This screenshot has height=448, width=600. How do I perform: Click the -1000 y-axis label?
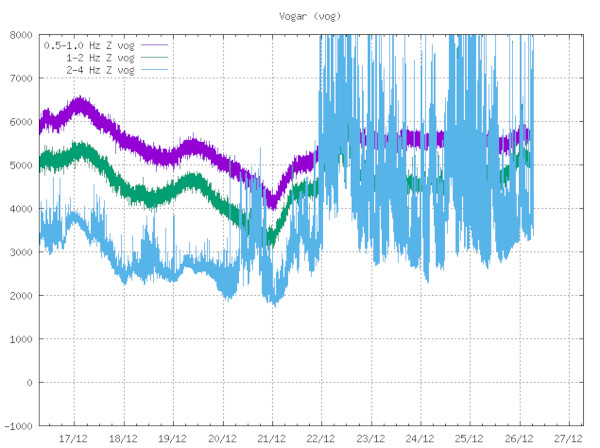[17, 426]
